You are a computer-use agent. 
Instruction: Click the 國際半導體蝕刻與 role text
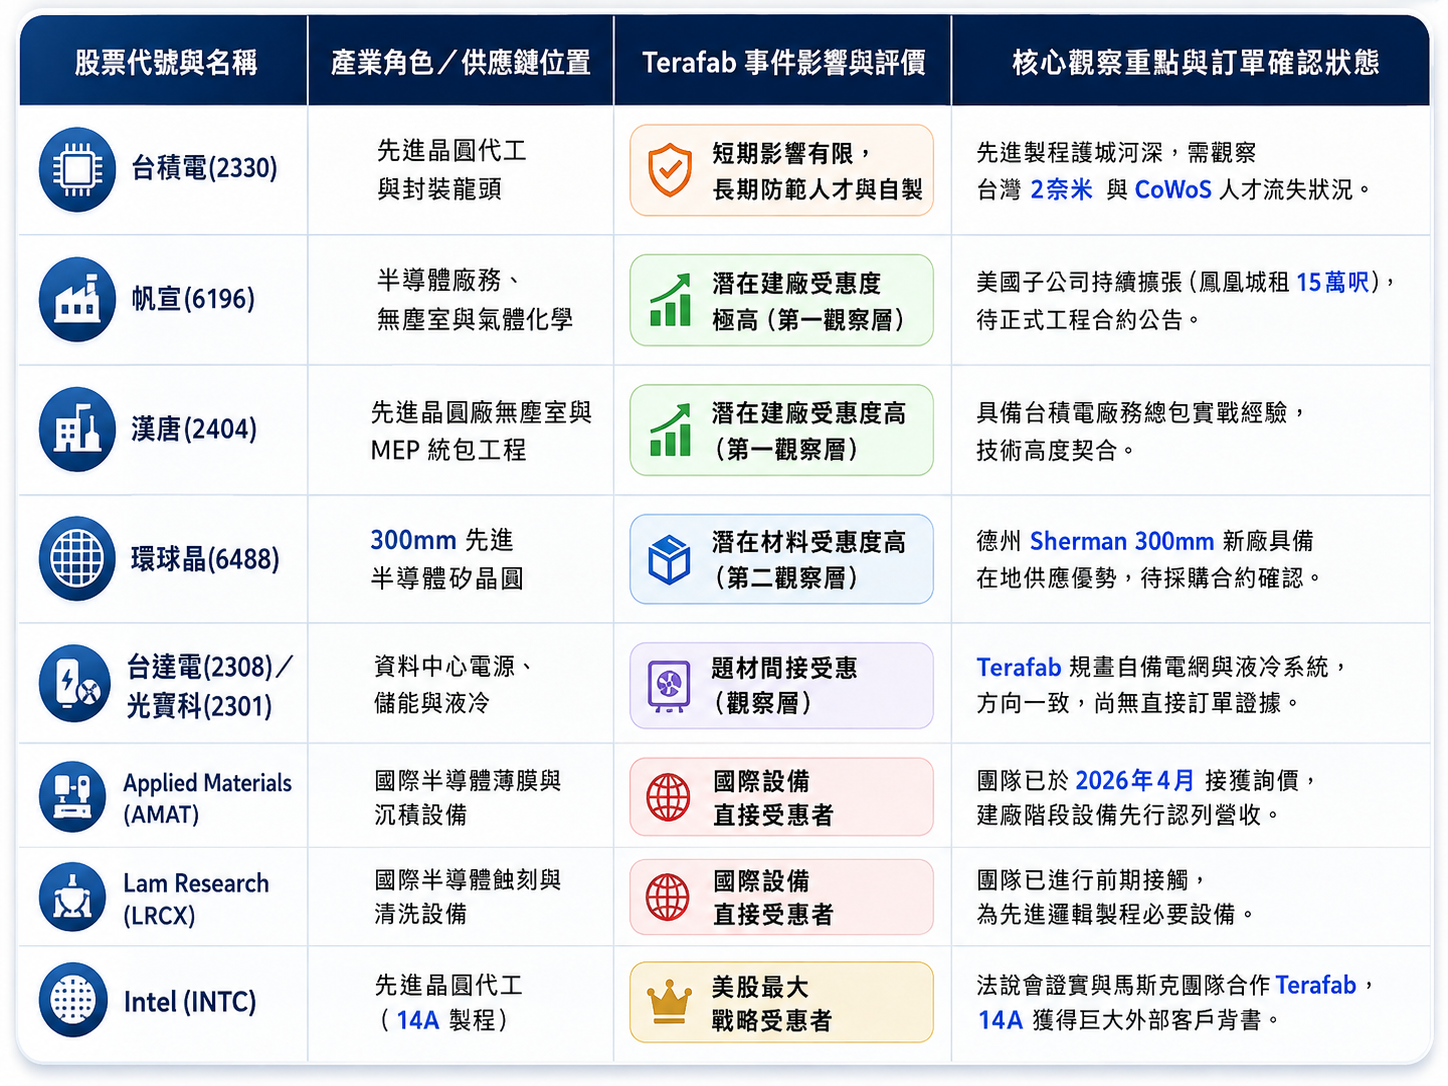[468, 880]
